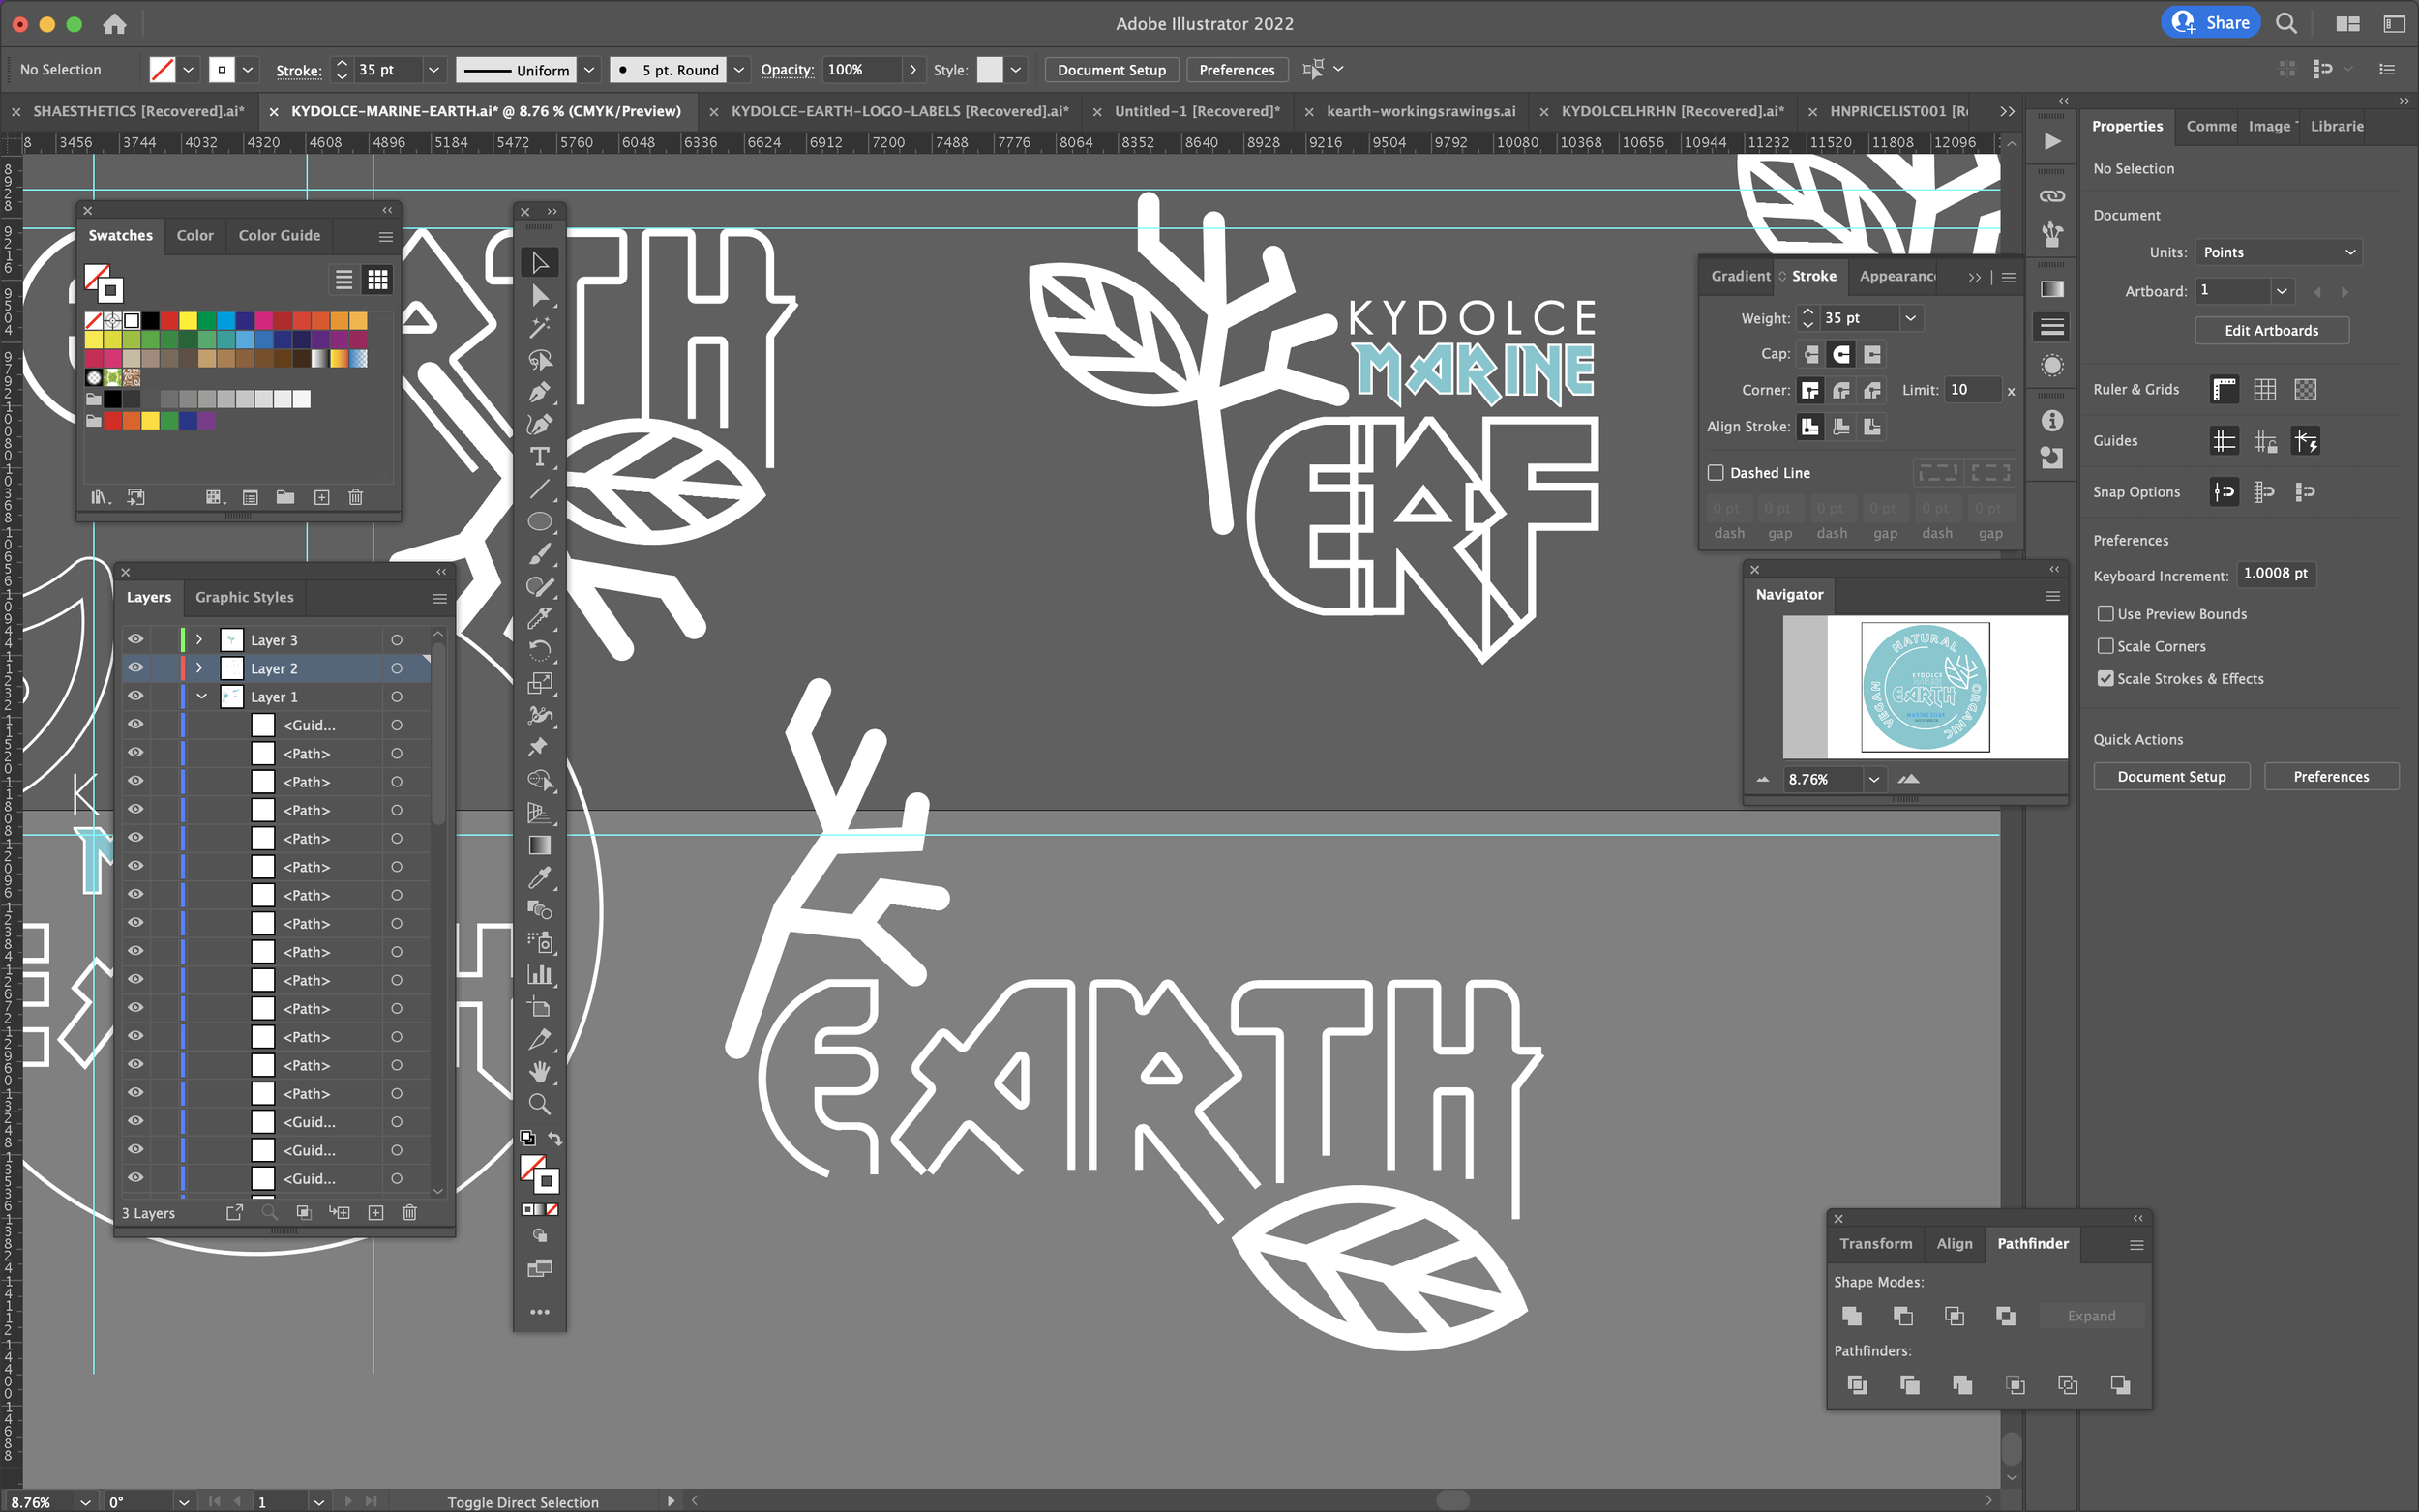Select the Paintbrush tool
2419x1512 pixels.
tap(539, 553)
